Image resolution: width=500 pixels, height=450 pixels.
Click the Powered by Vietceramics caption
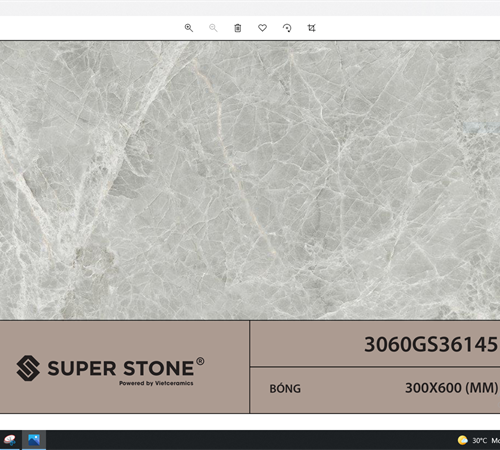[x=156, y=383]
